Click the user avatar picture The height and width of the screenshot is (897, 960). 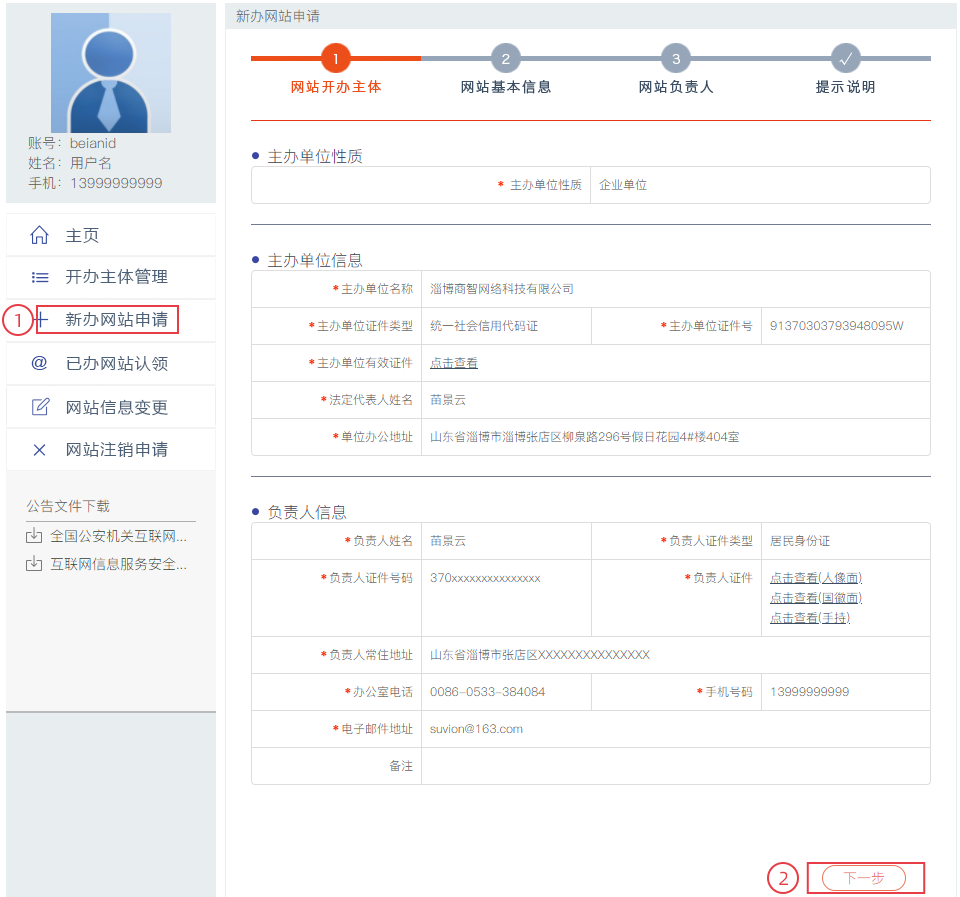pyautogui.click(x=111, y=73)
